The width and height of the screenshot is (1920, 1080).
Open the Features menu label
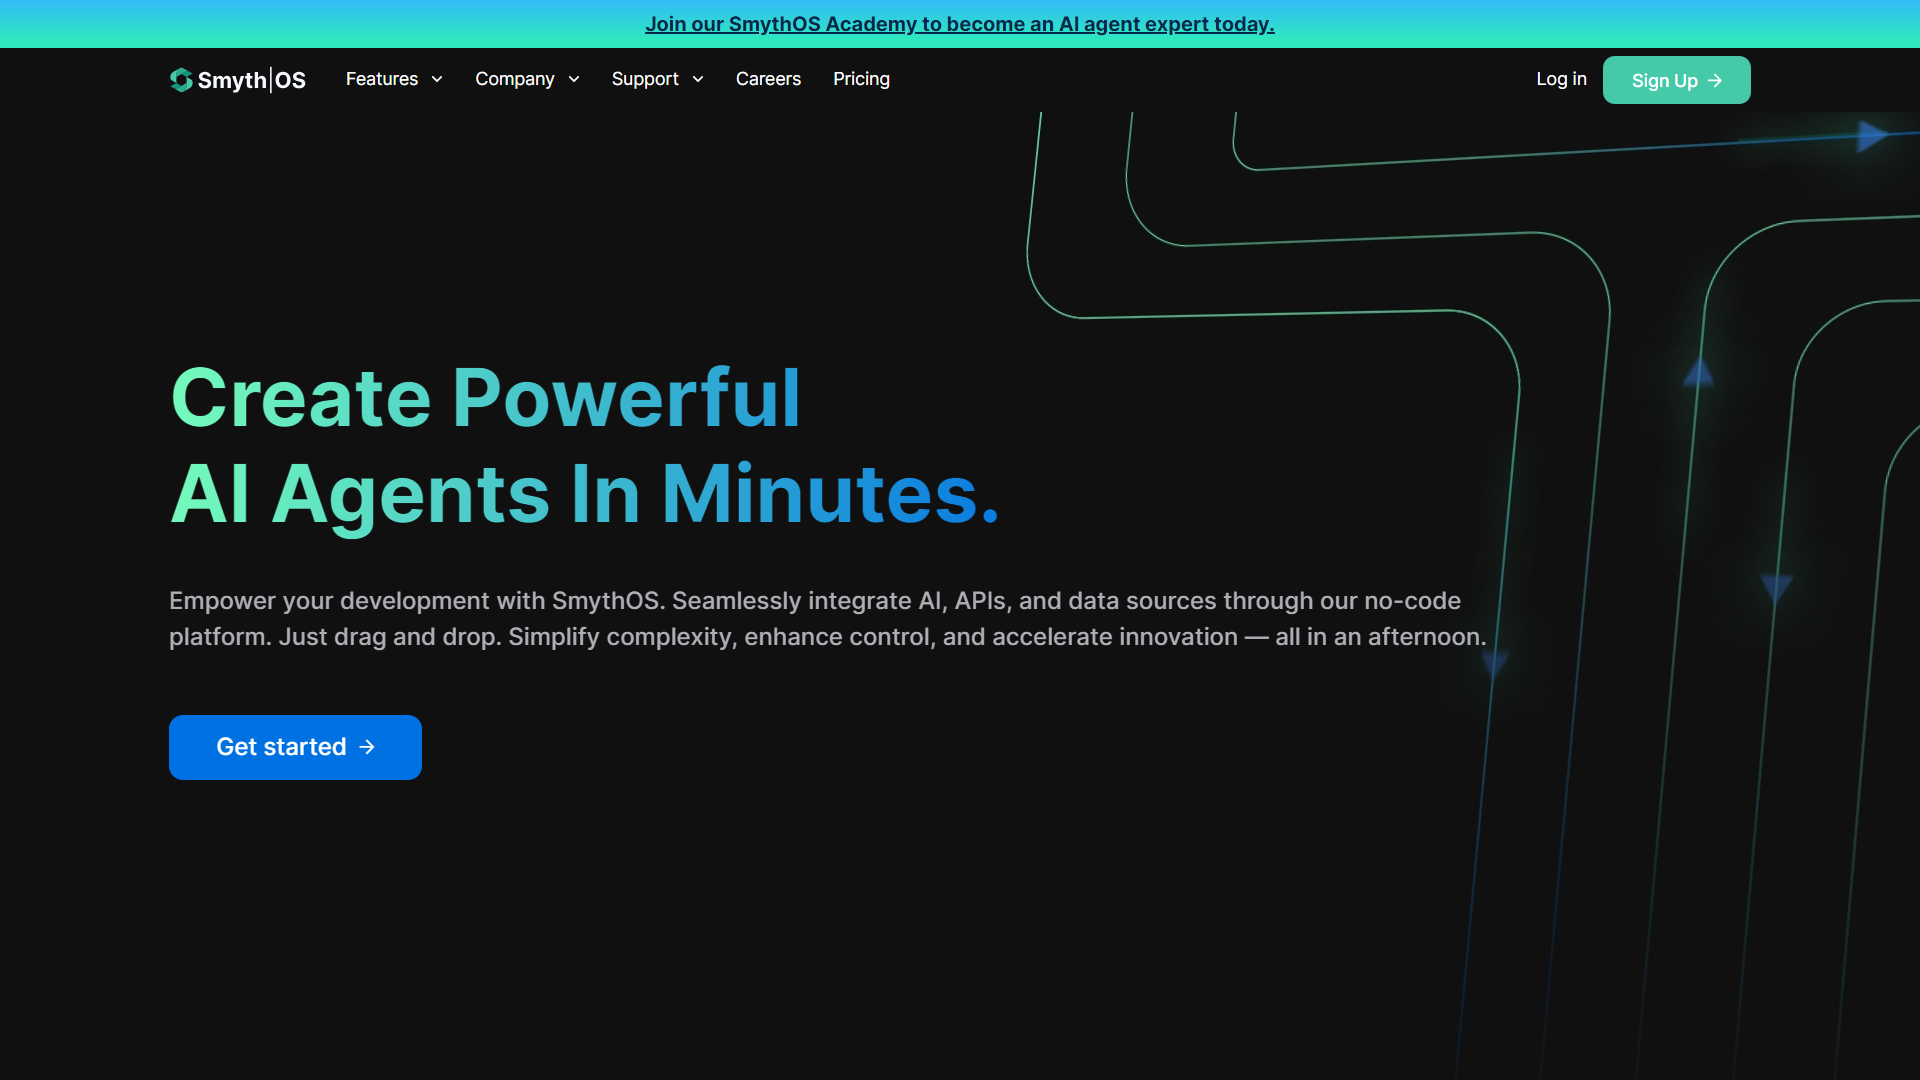(x=382, y=79)
